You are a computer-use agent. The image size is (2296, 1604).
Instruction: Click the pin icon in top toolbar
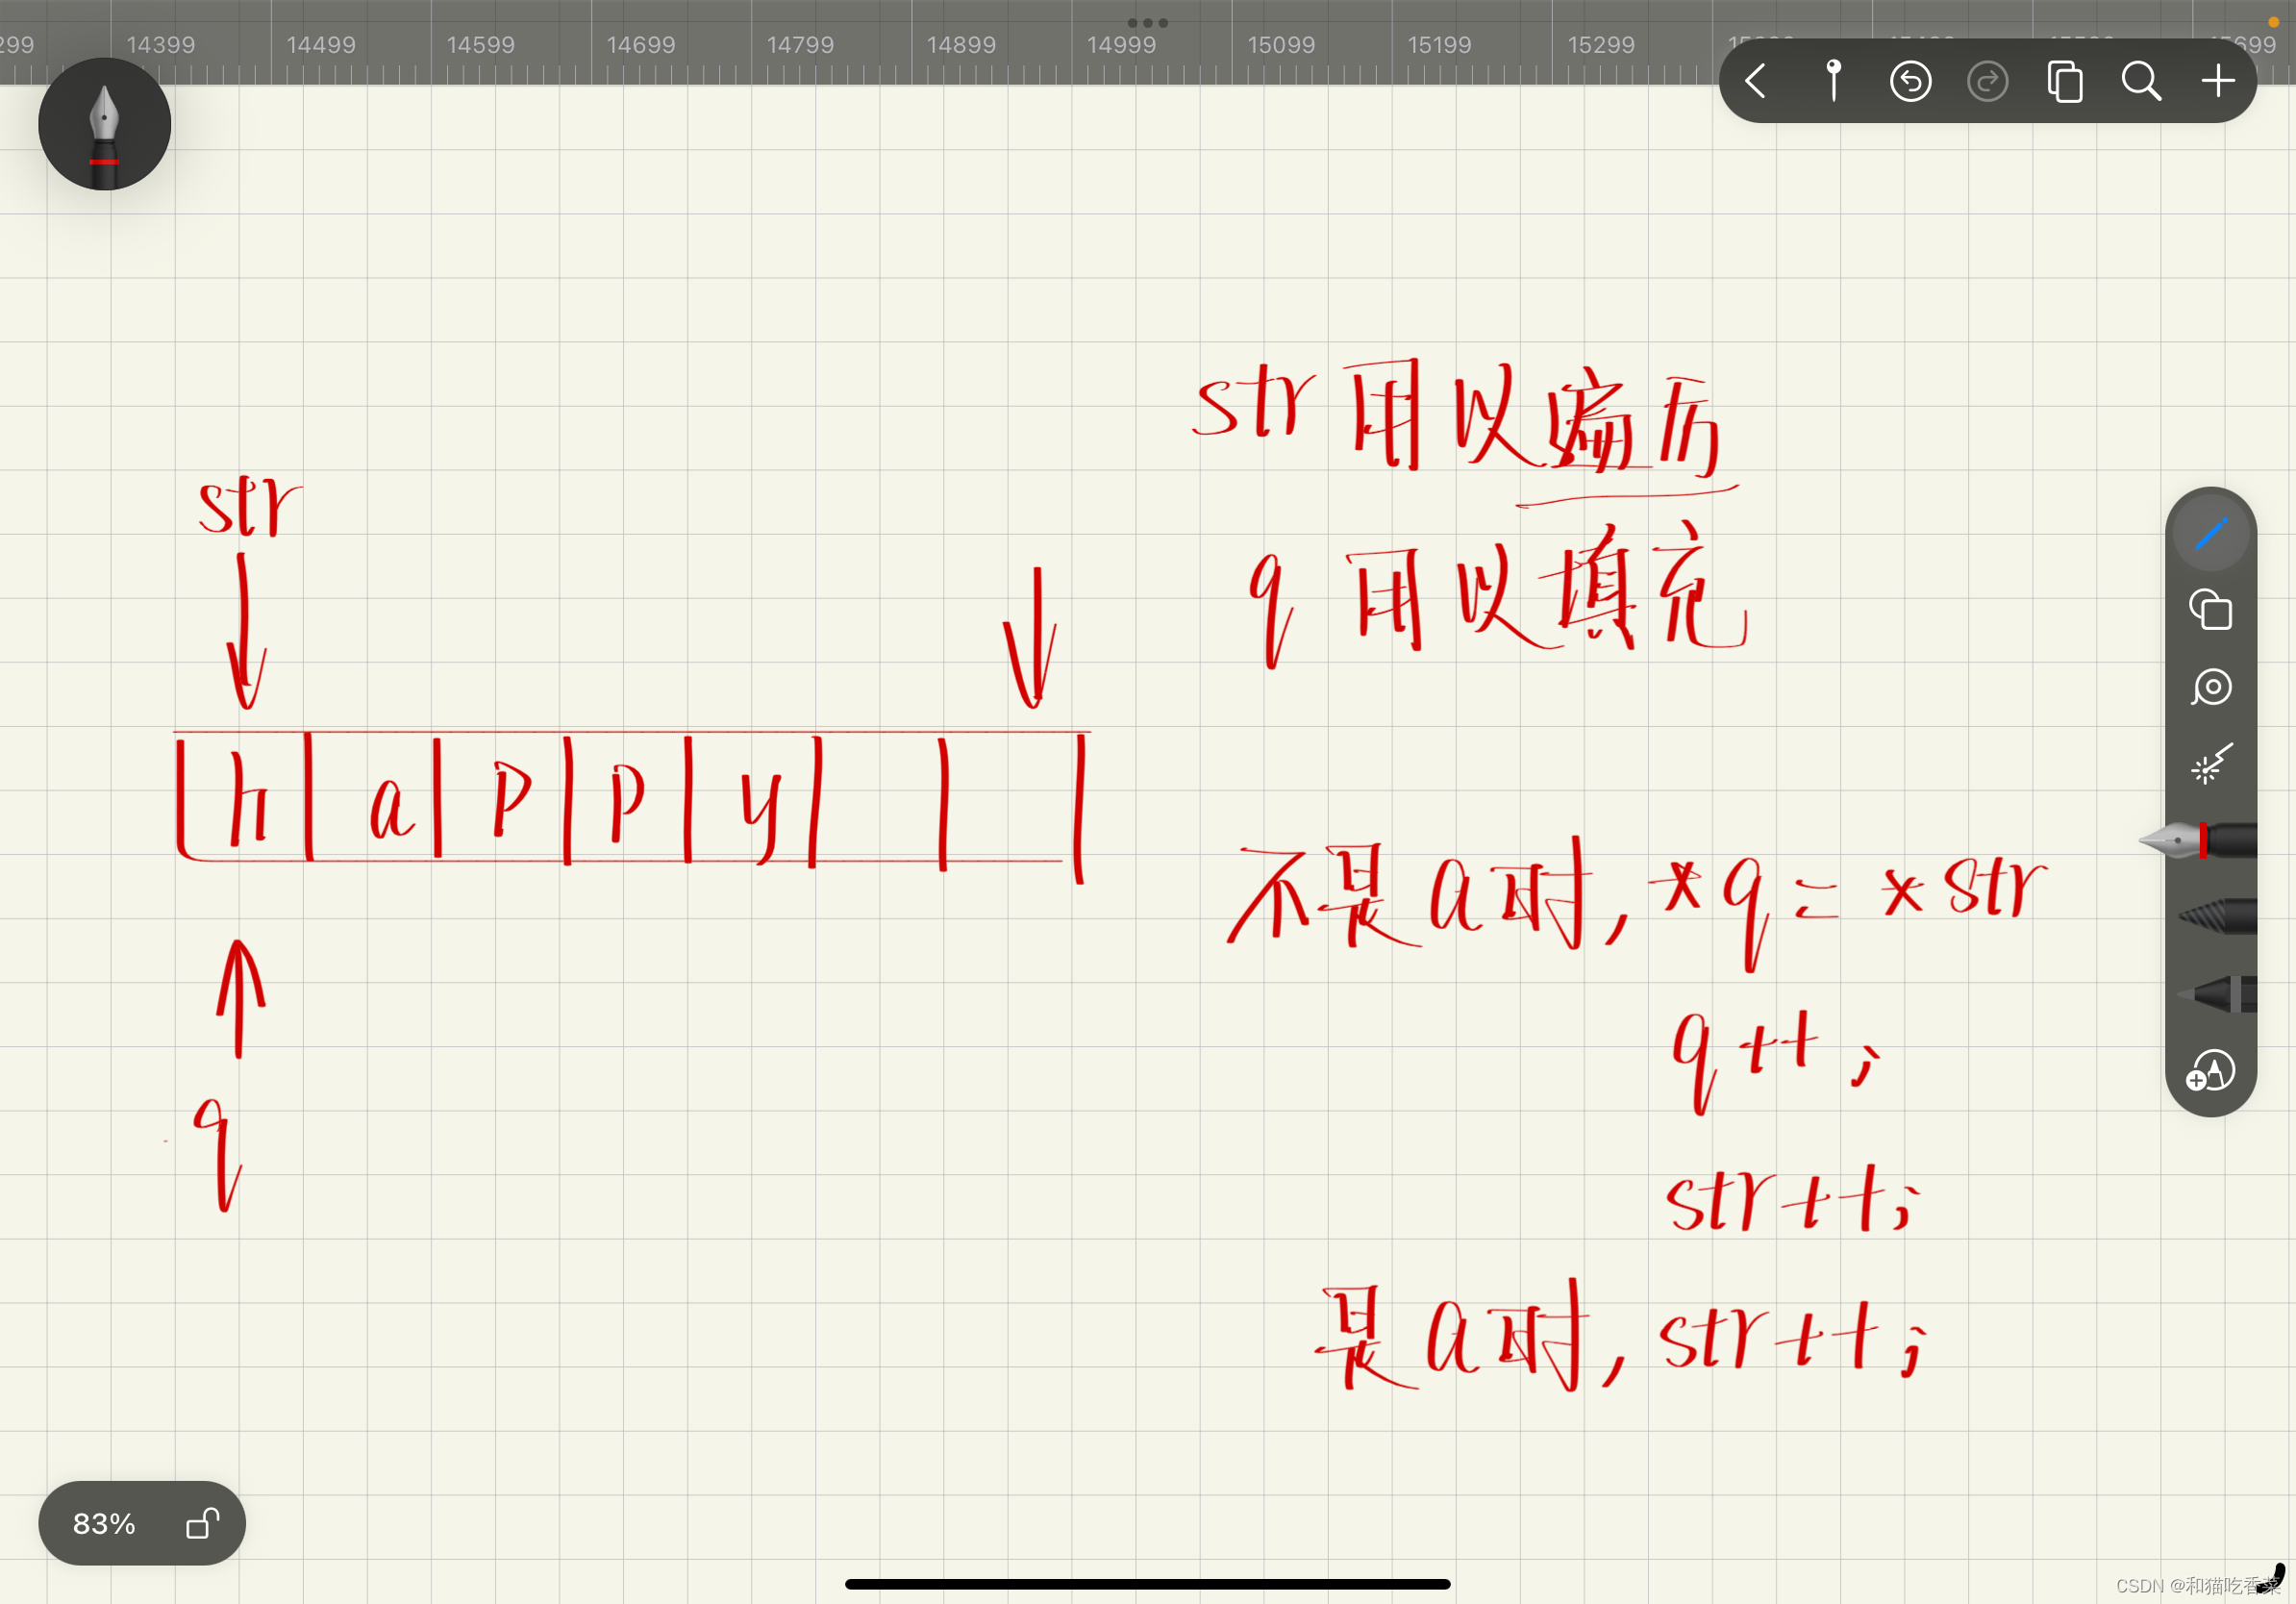click(1833, 81)
